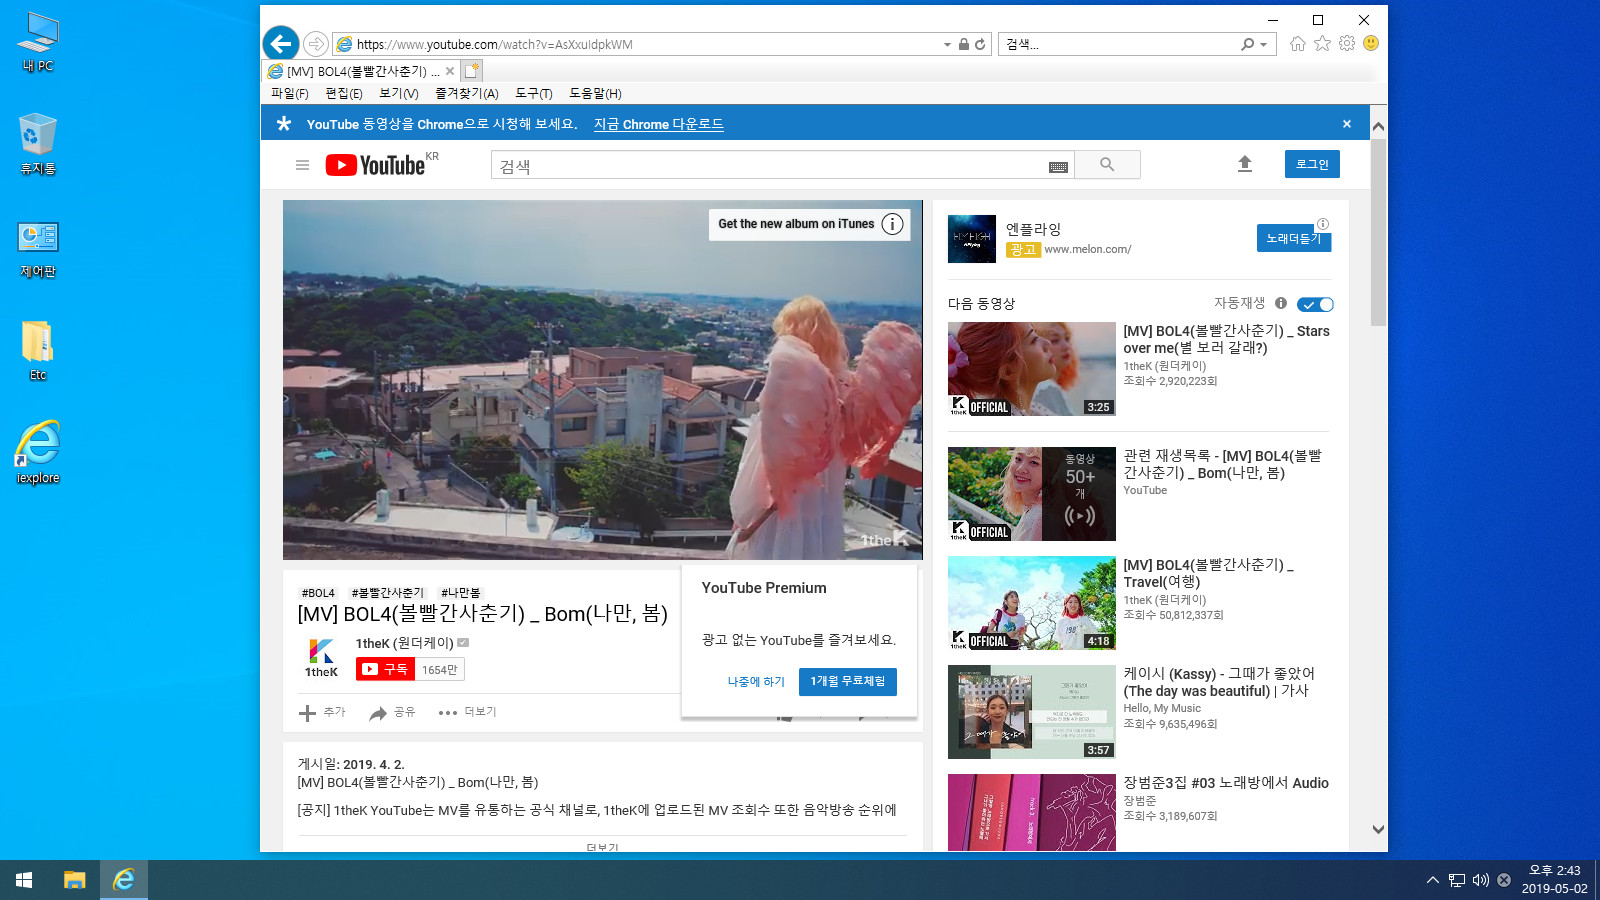Click the page vertical scrollbar thumb

[1378, 232]
